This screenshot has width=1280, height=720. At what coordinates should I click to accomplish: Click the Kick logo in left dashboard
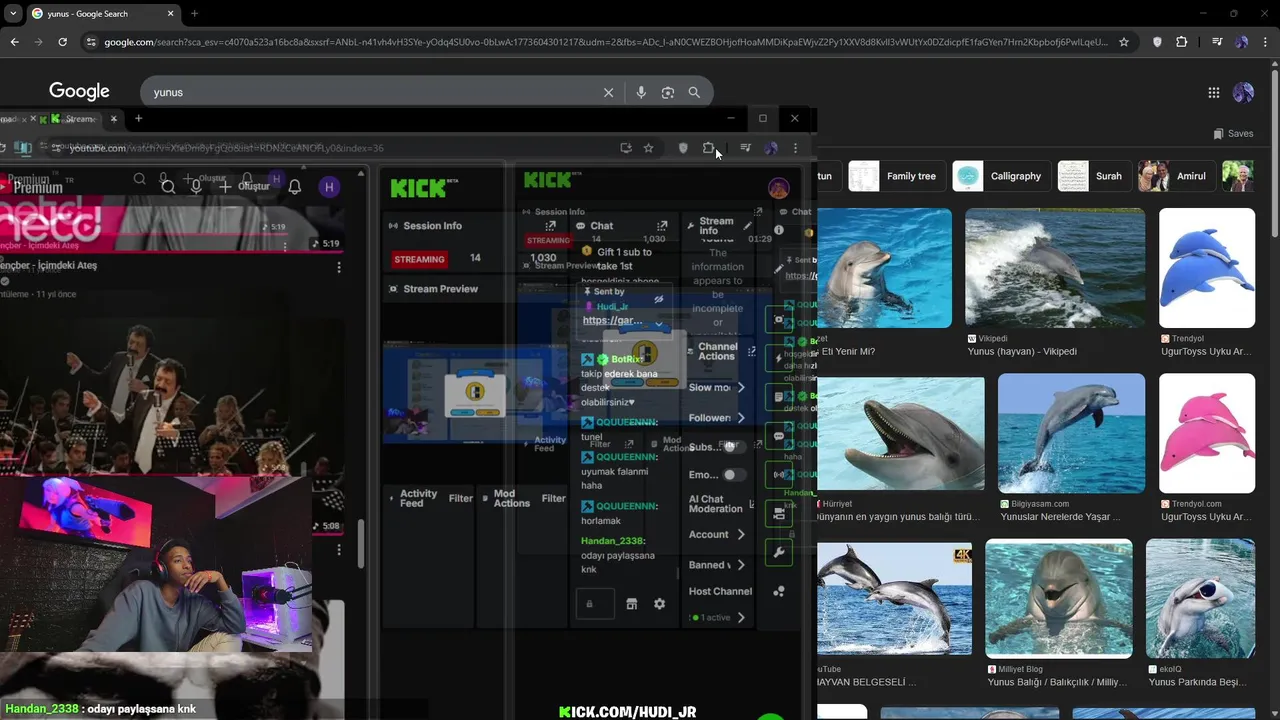pyautogui.click(x=419, y=187)
